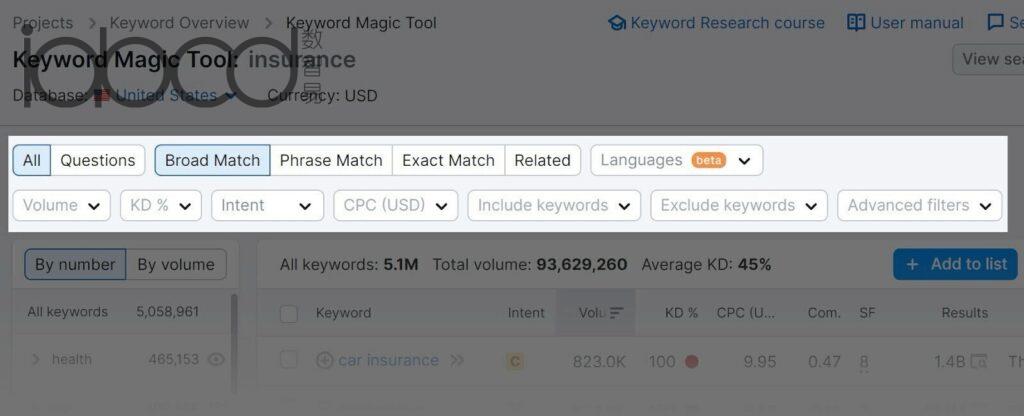Click the double arrows after car insurance
Viewport: 1024px width, 416px height.
[x=457, y=360]
